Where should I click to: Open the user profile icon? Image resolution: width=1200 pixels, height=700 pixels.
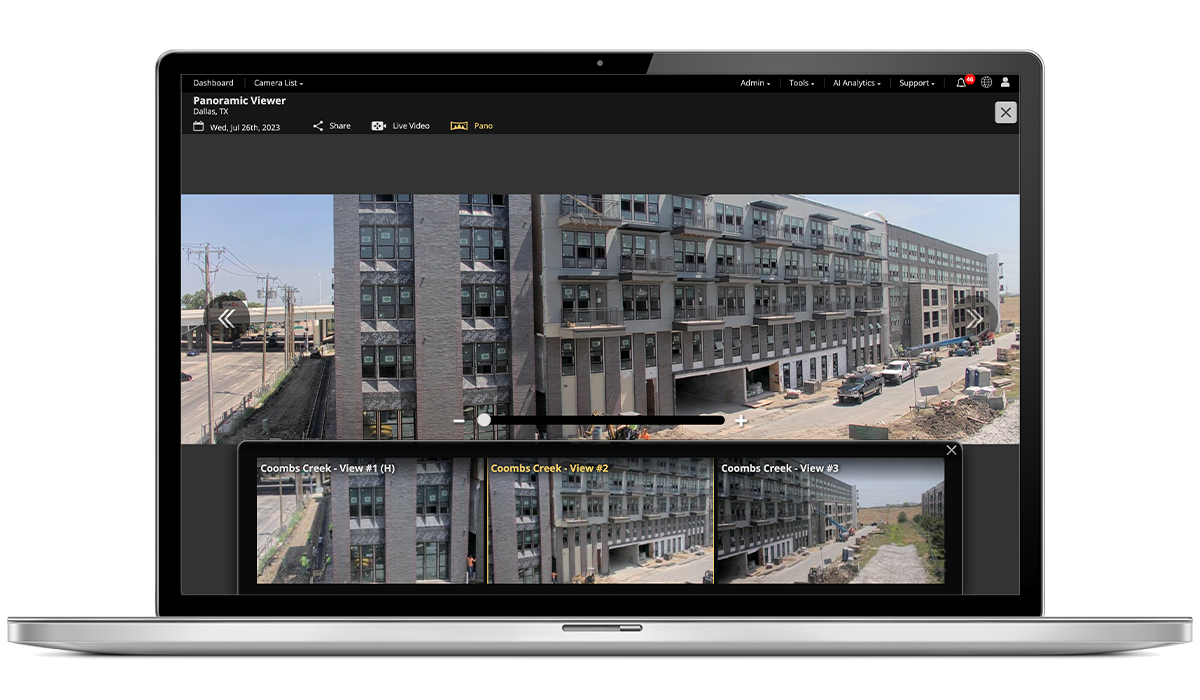tap(1005, 83)
